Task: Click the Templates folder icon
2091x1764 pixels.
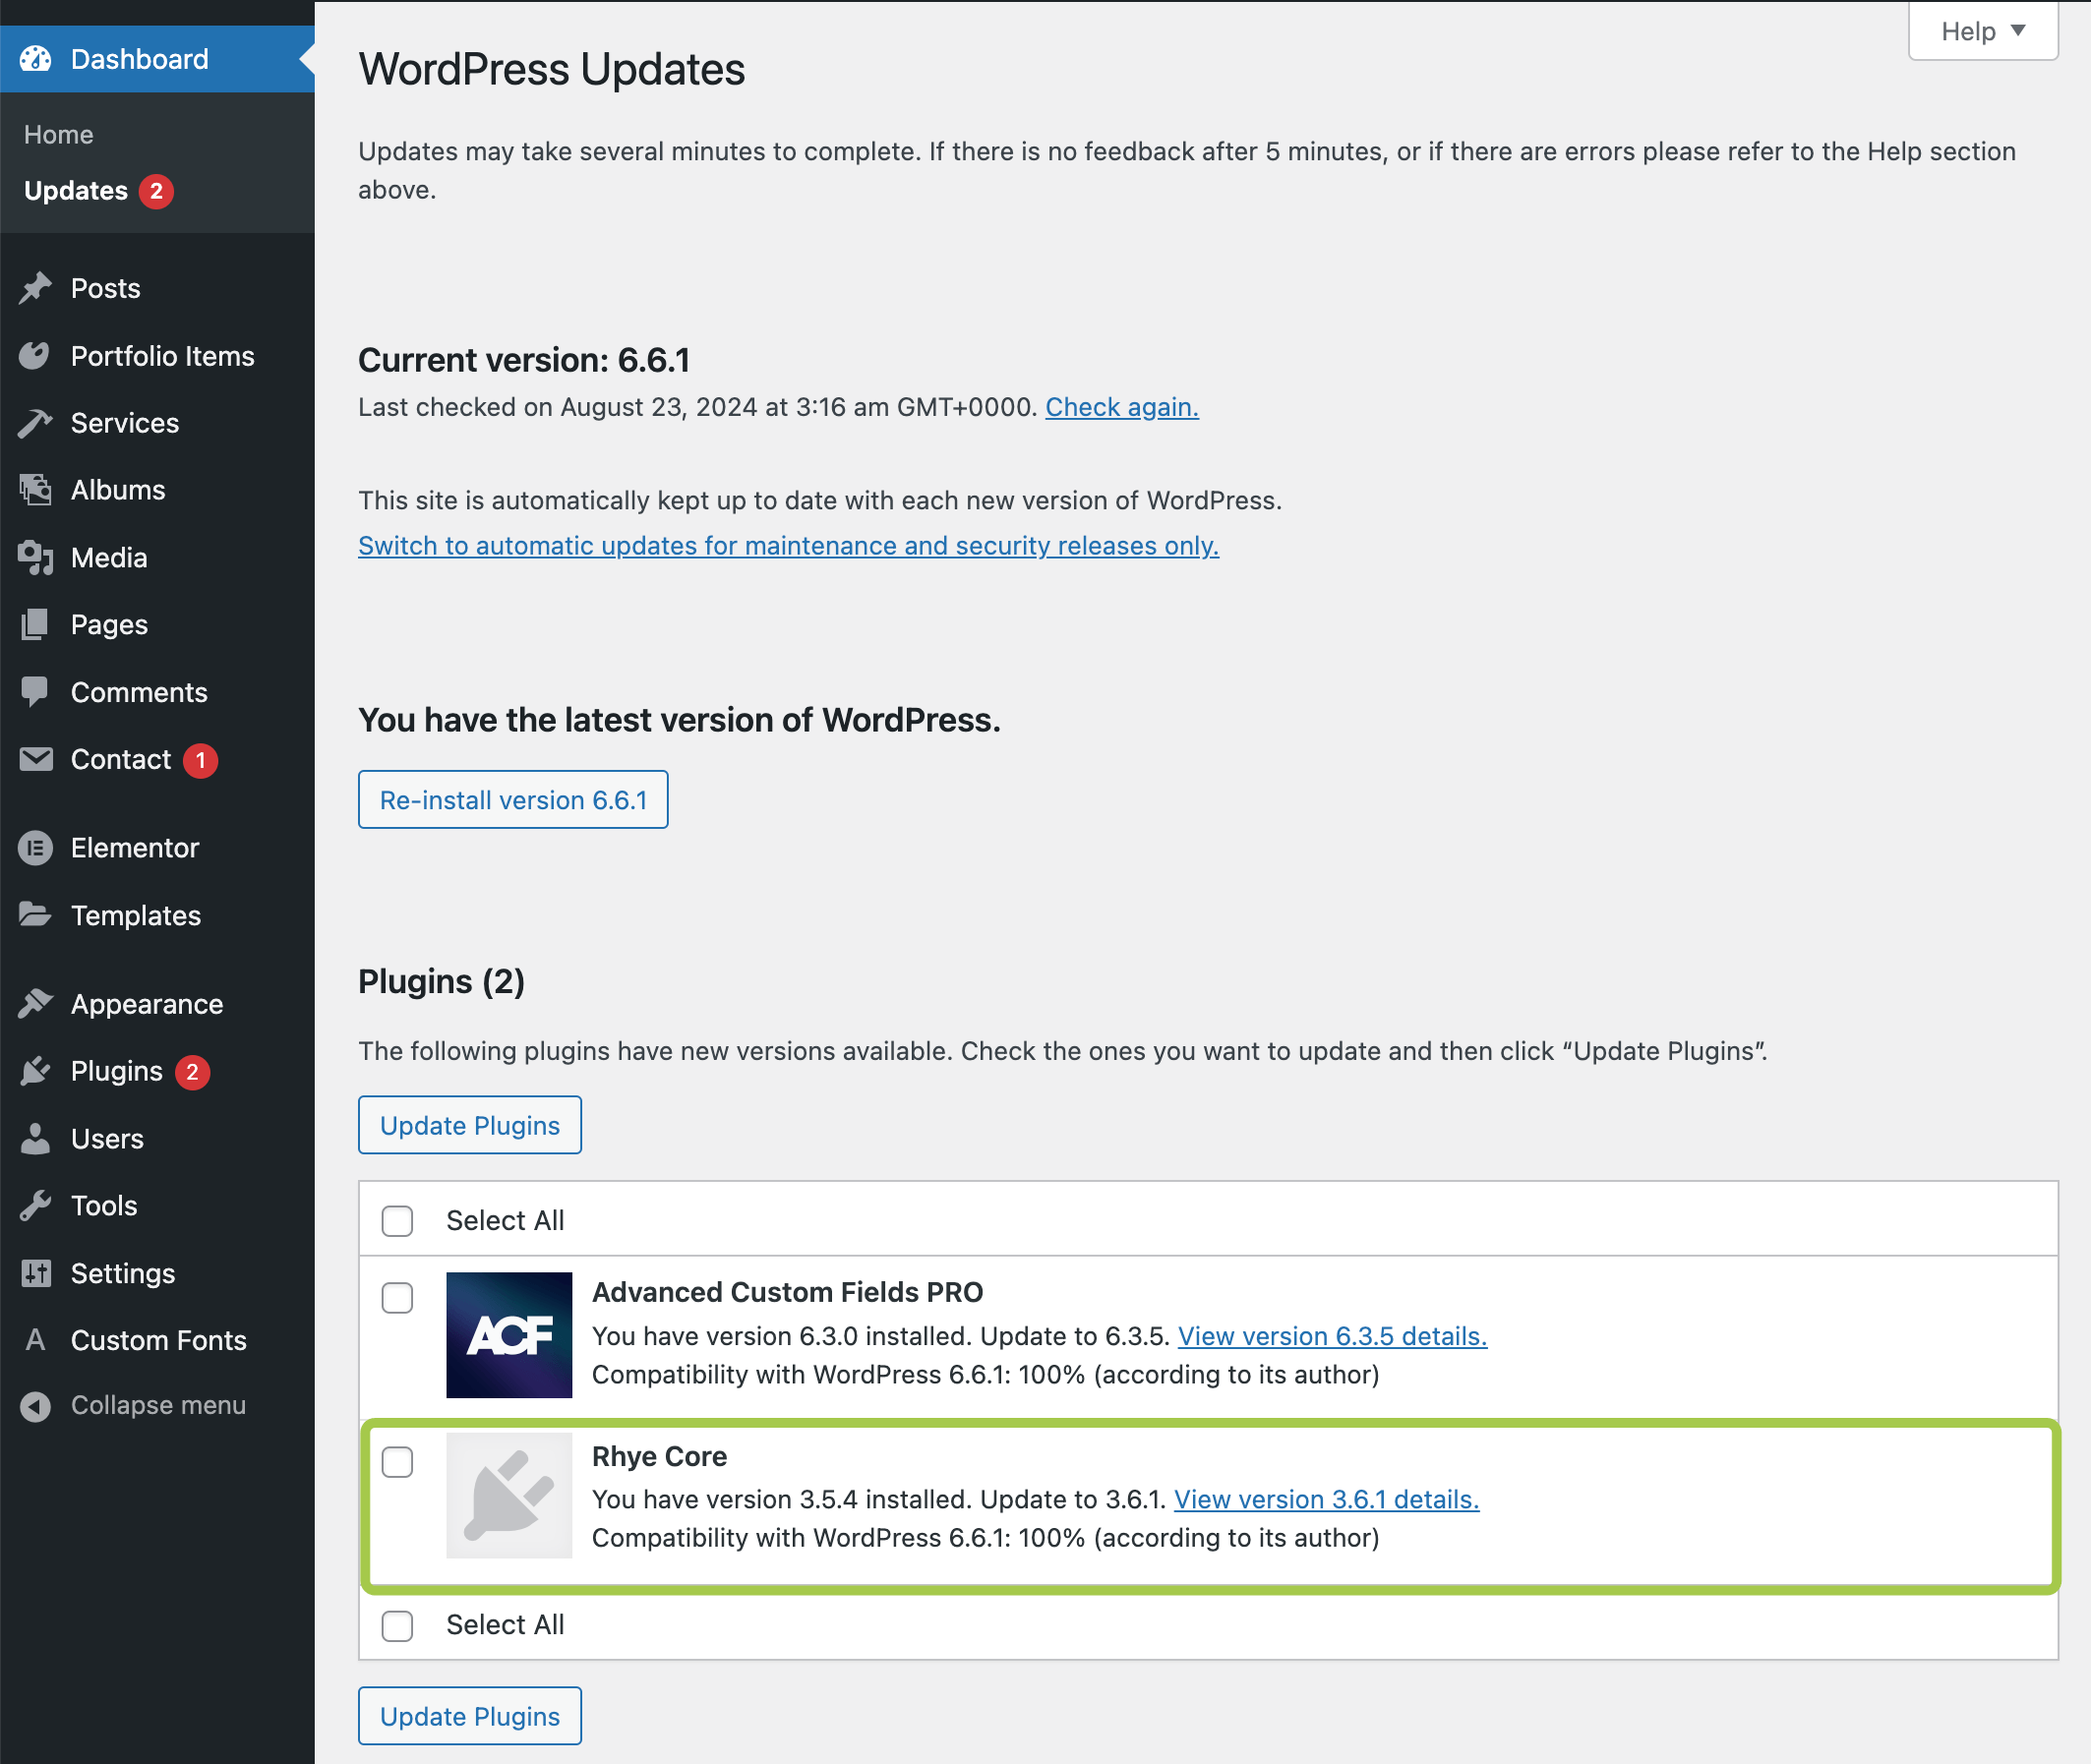Action: 35,914
